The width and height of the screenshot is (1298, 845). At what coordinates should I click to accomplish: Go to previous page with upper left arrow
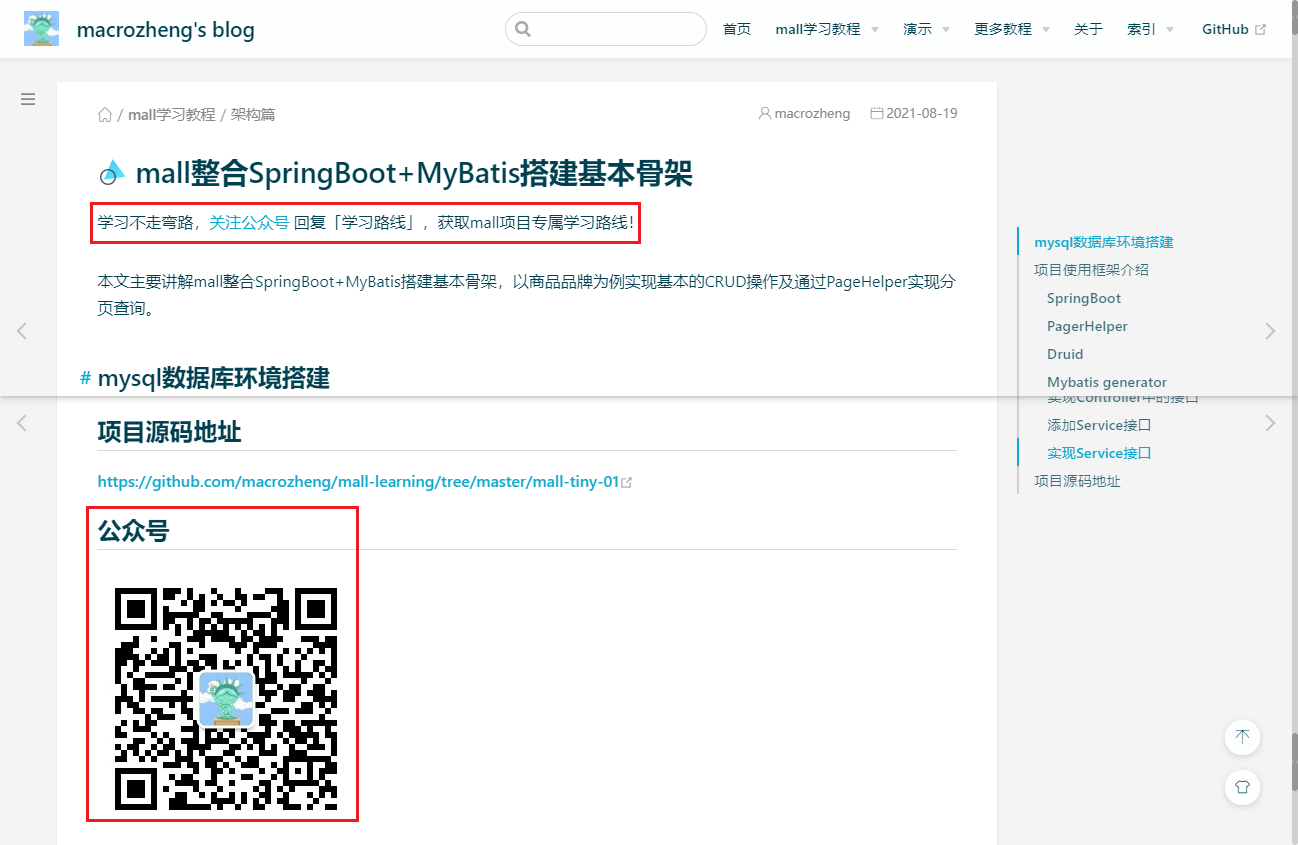(22, 331)
